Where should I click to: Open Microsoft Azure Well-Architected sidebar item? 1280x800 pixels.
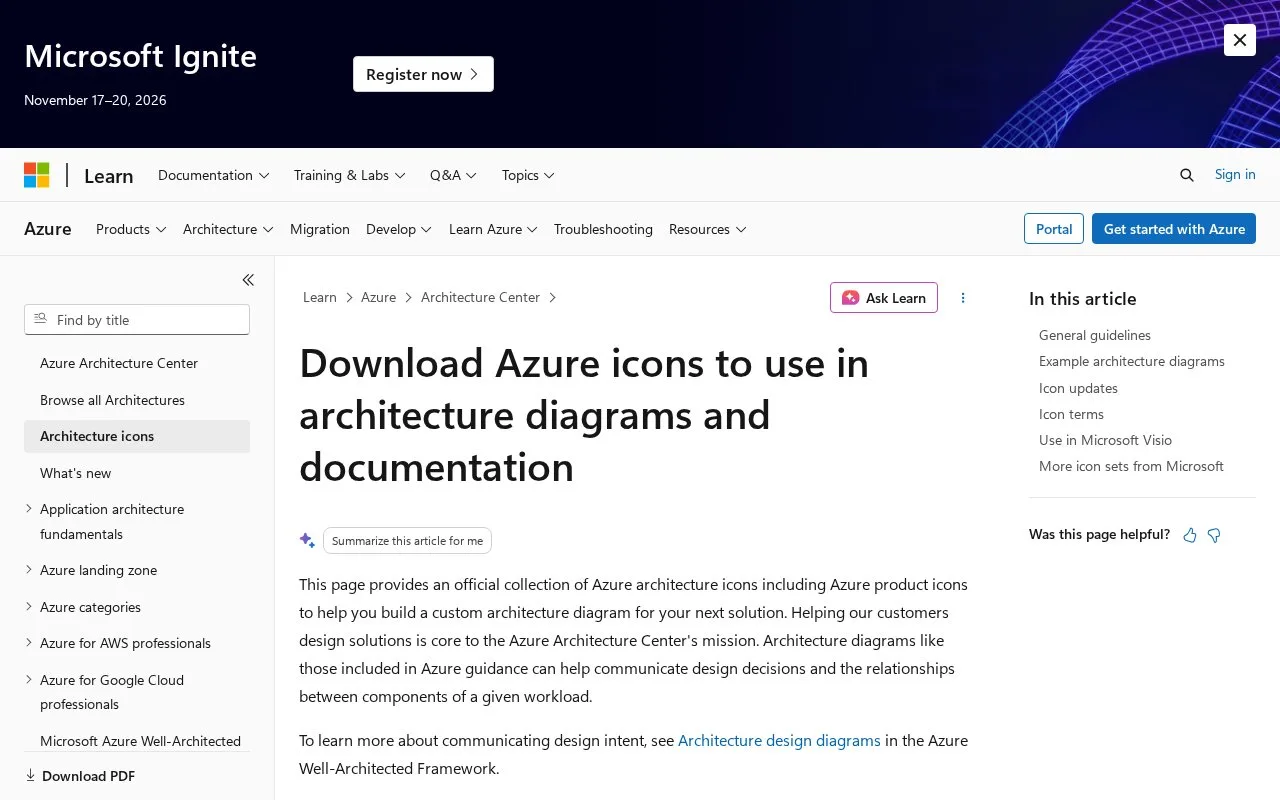[x=140, y=741]
